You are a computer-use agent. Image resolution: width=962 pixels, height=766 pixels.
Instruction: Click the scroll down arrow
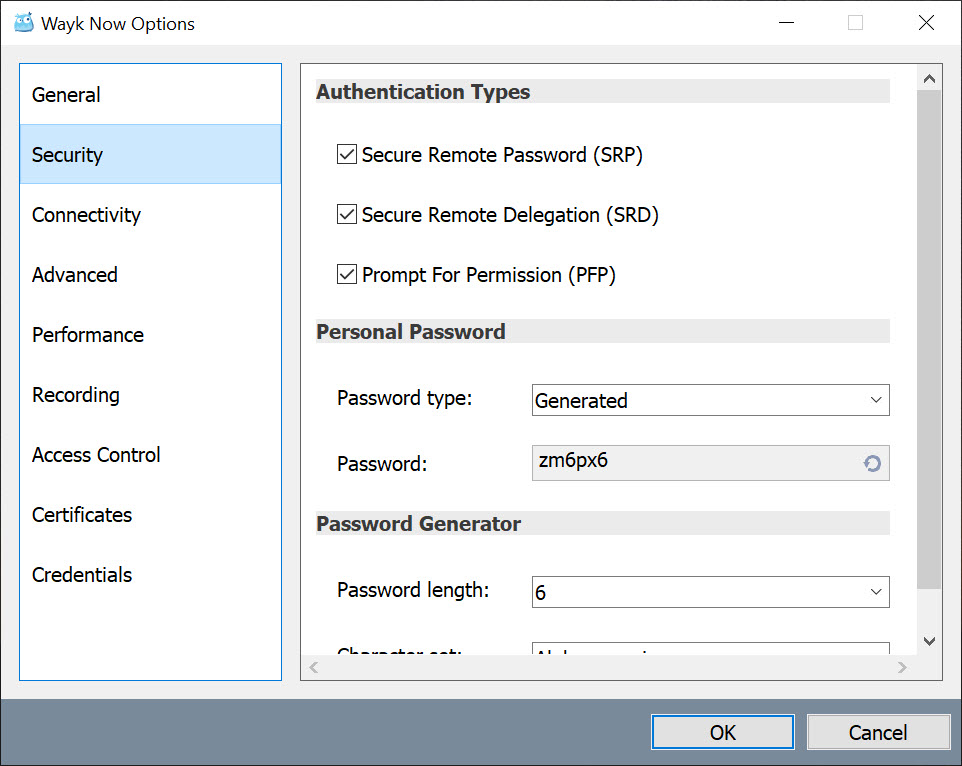coord(929,642)
